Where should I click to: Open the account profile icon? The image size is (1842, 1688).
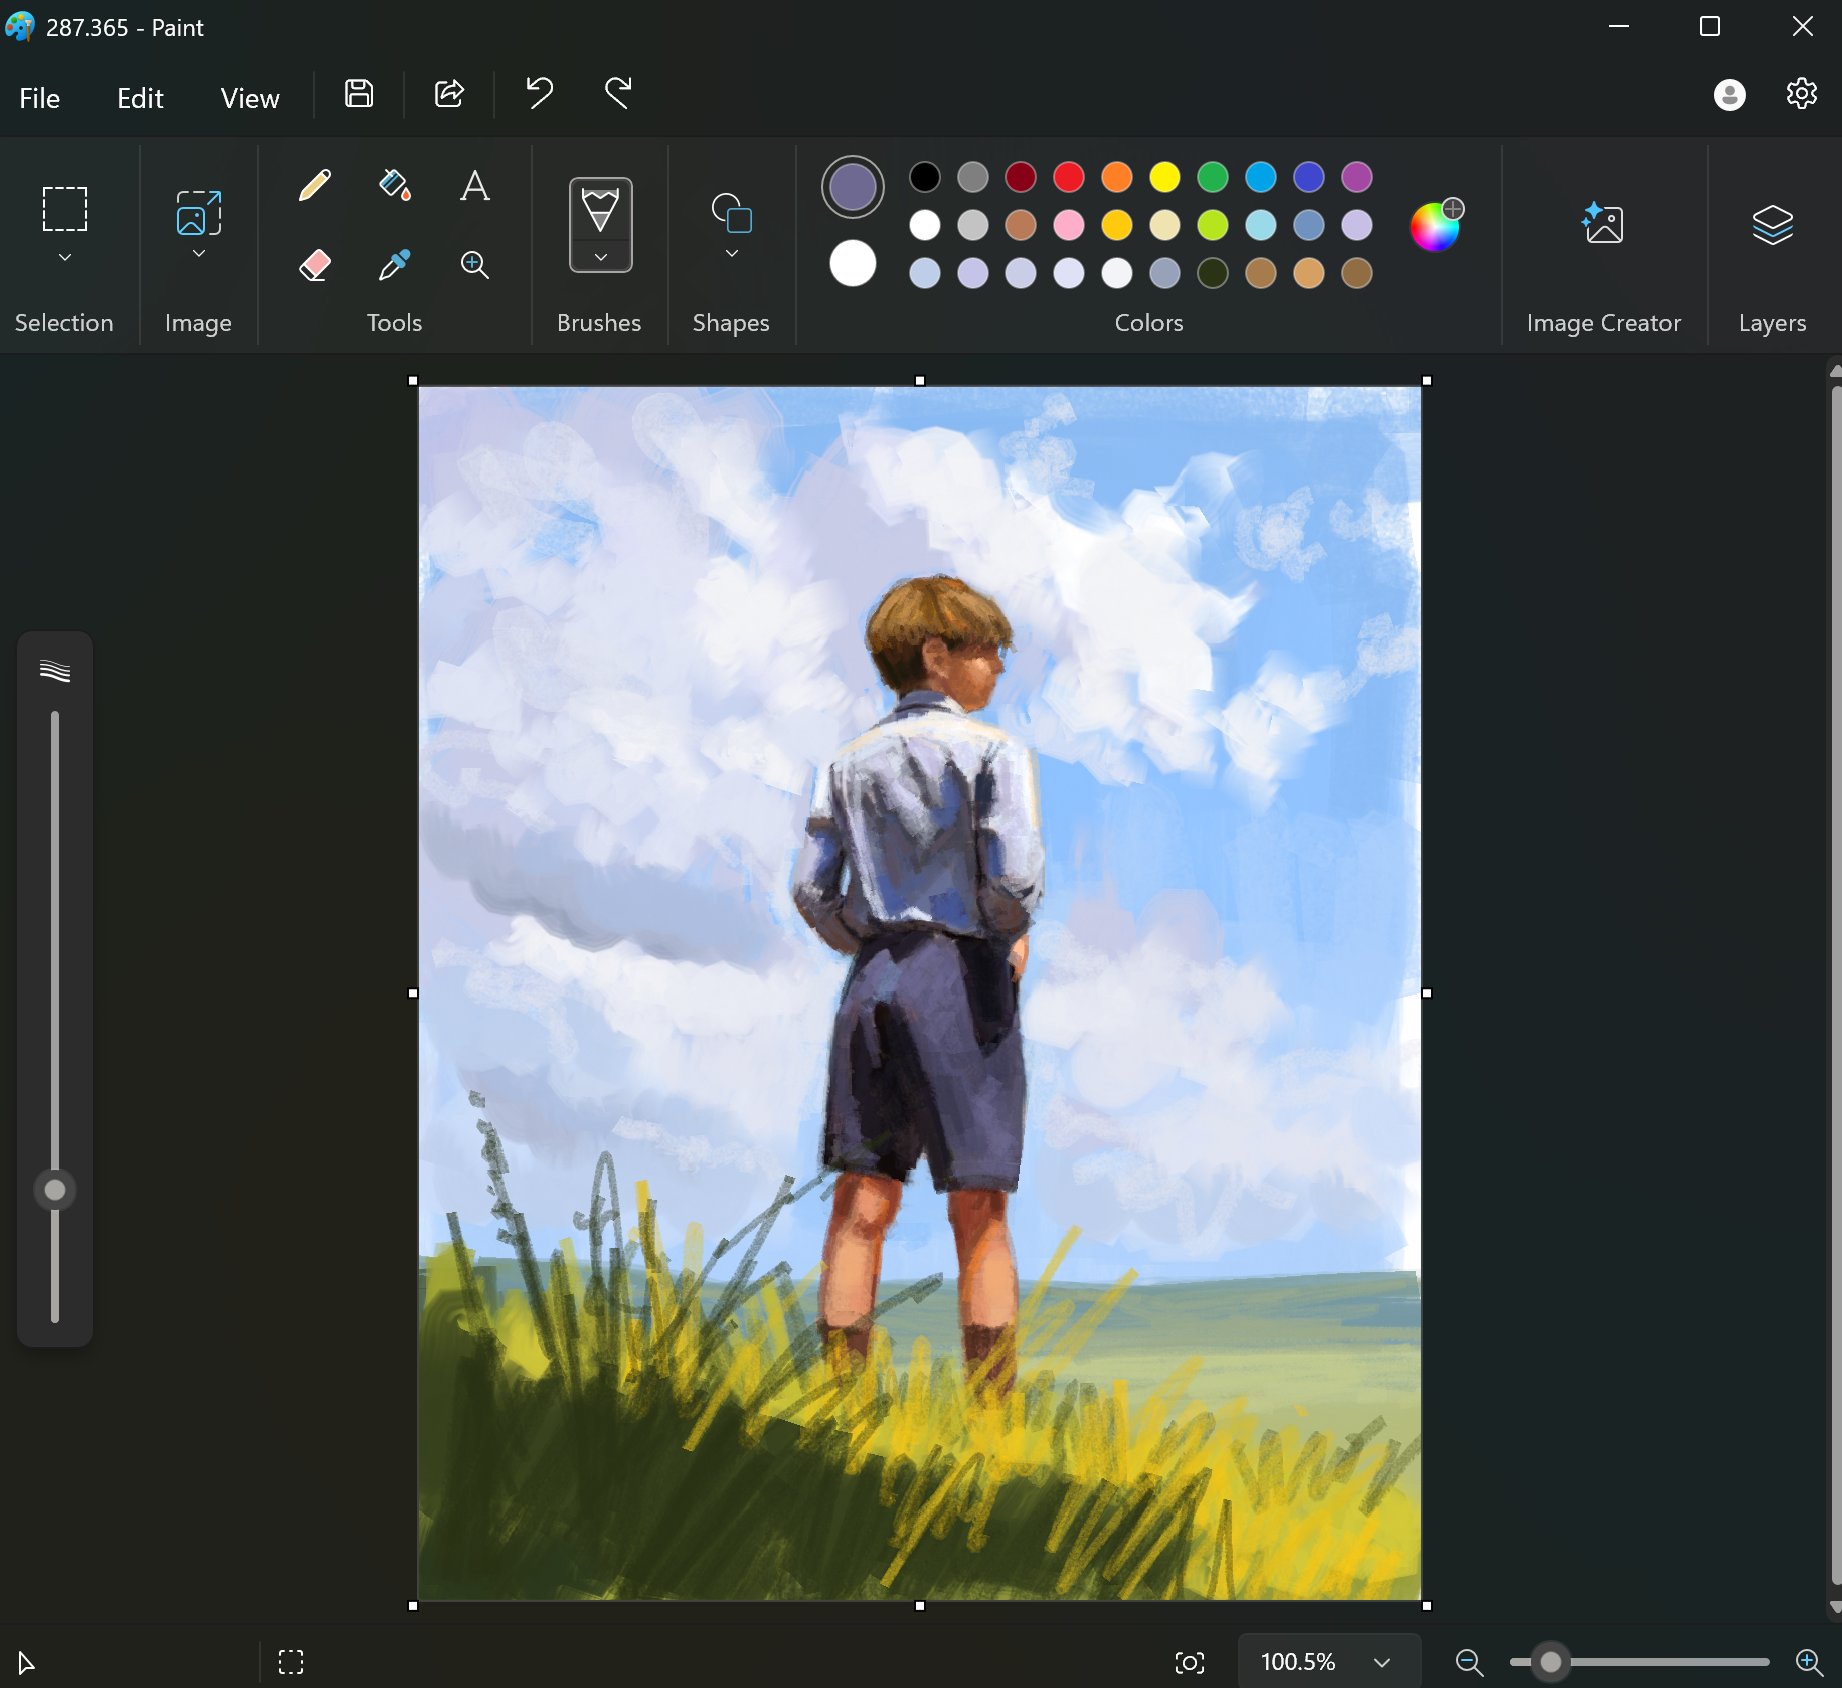pyautogui.click(x=1729, y=95)
